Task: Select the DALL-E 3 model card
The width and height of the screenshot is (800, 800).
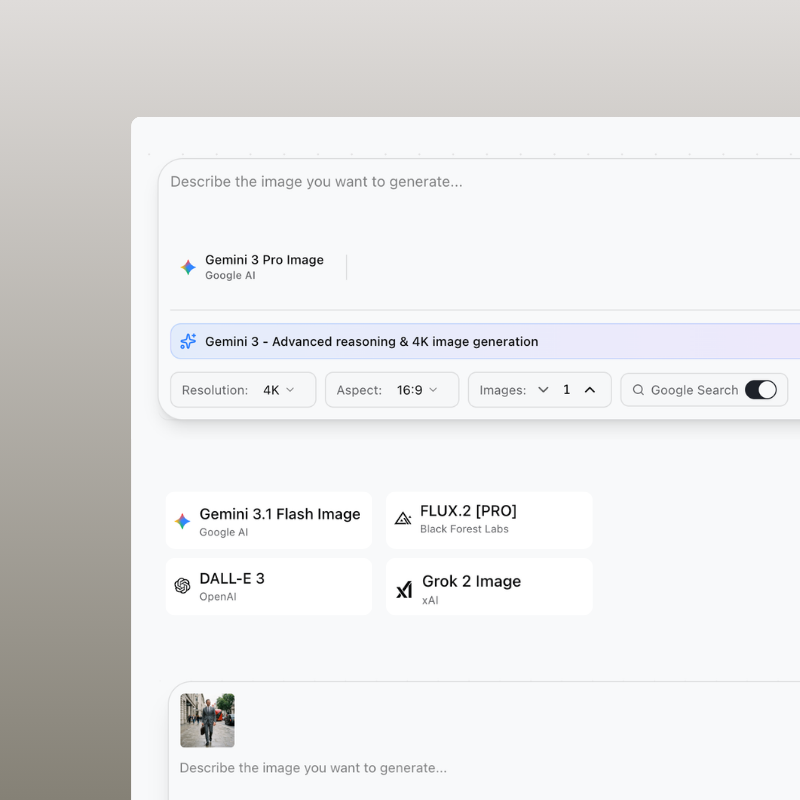Action: coord(269,587)
